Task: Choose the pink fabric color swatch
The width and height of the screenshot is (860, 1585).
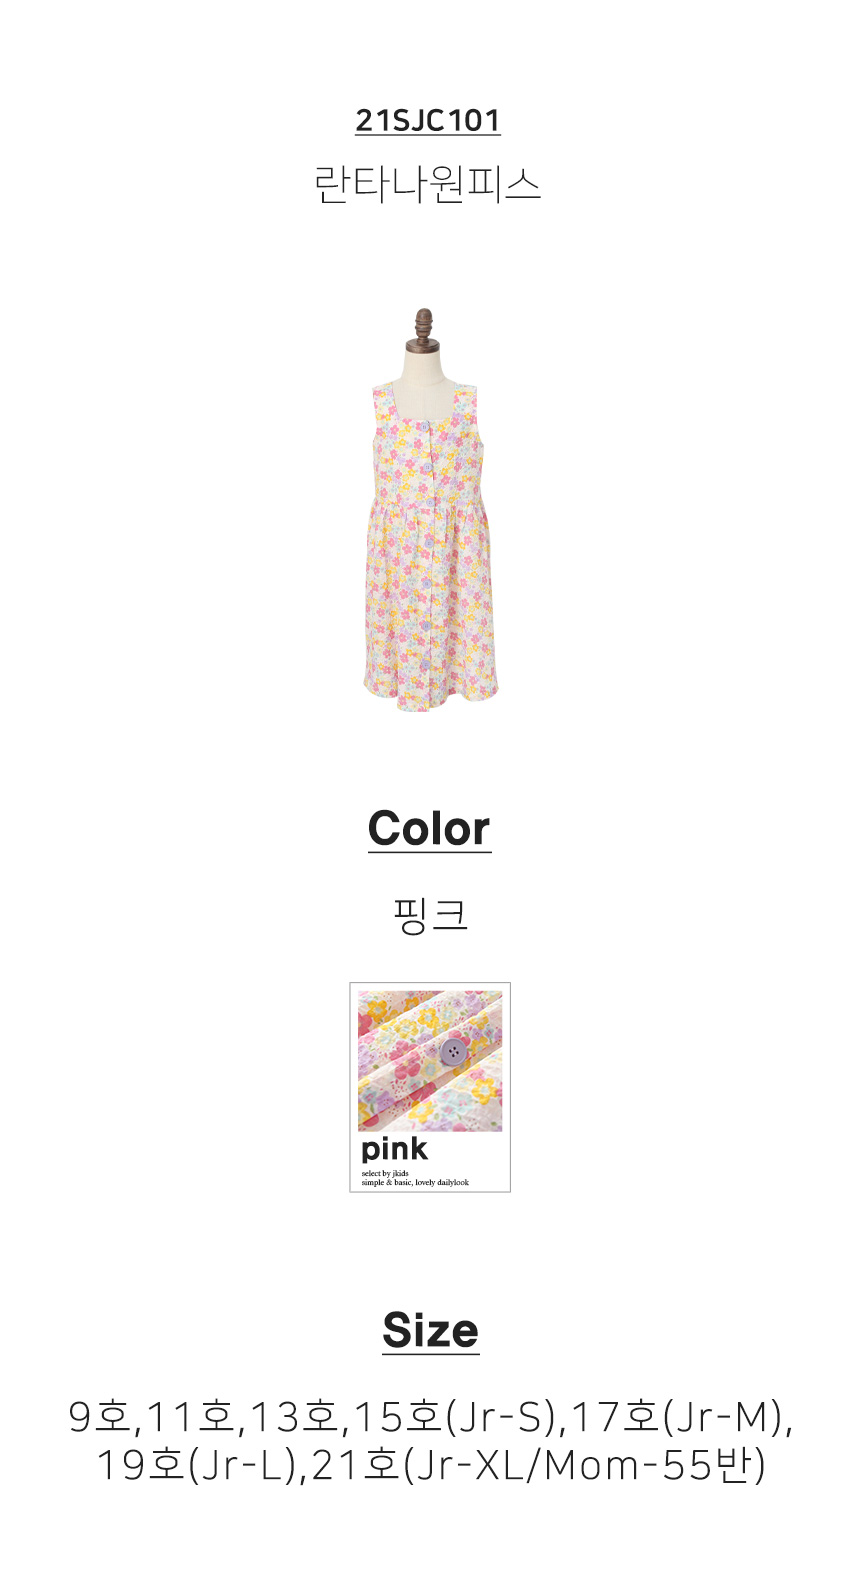Action: tap(430, 1087)
